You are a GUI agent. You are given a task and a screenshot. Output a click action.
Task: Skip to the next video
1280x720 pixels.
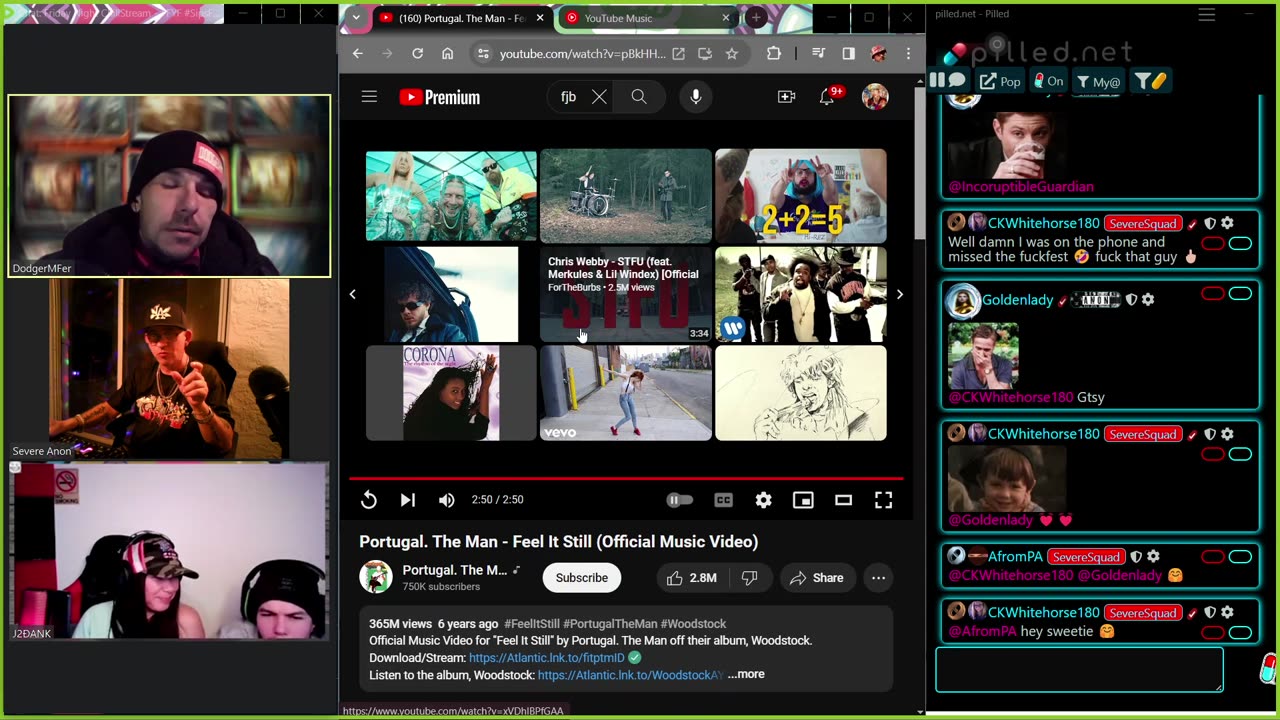(408, 500)
